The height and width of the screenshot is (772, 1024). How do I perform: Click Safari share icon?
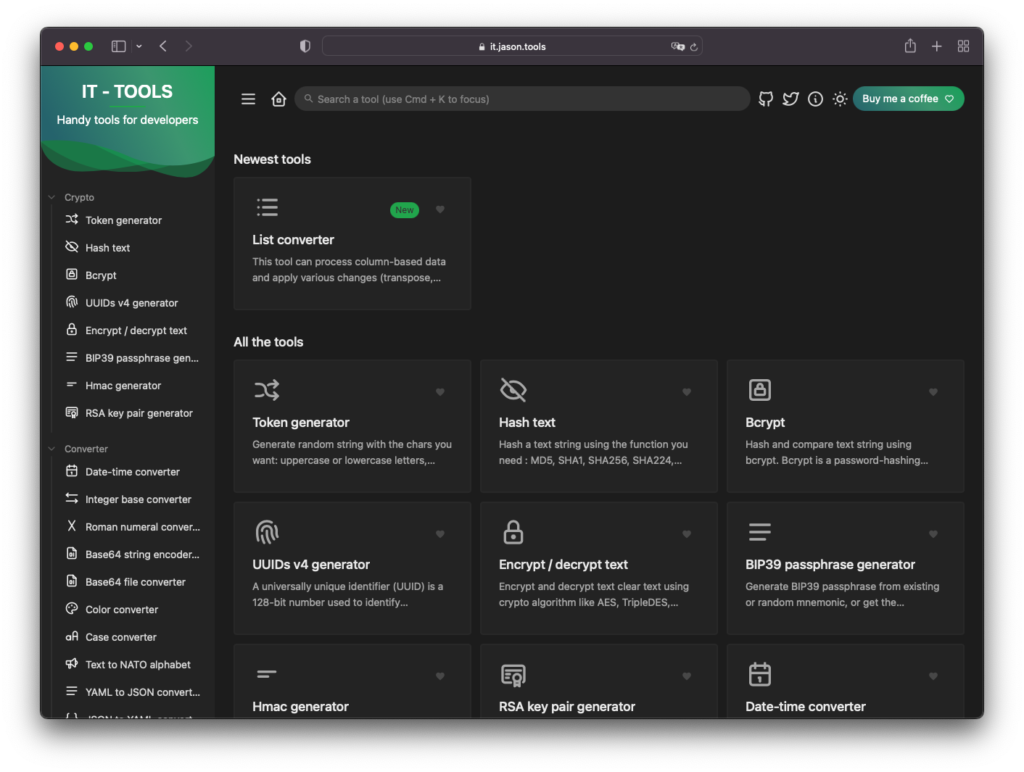[x=910, y=46]
